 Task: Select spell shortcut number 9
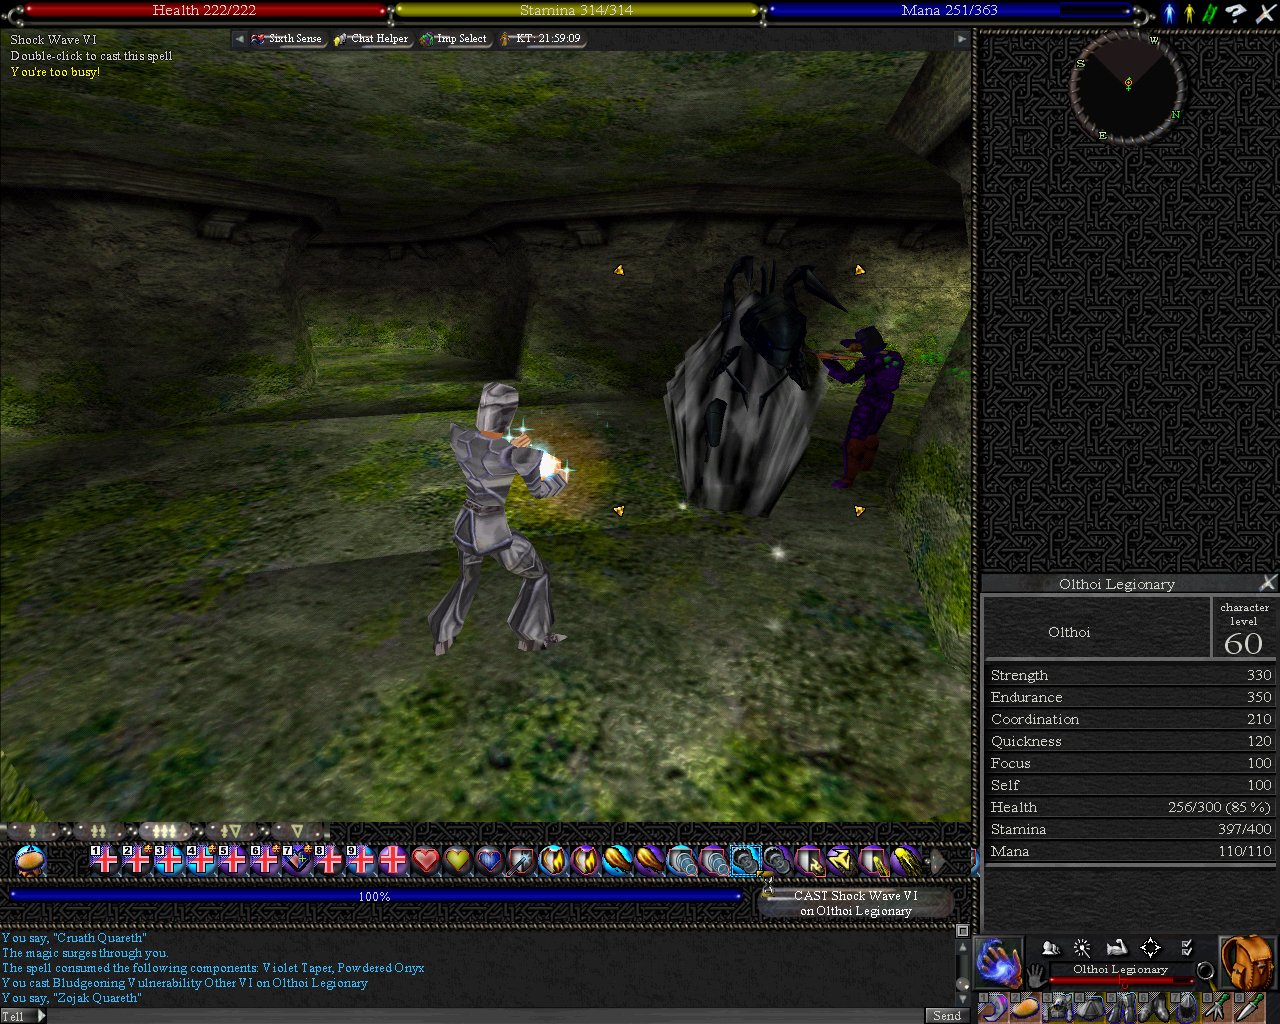coord(361,859)
